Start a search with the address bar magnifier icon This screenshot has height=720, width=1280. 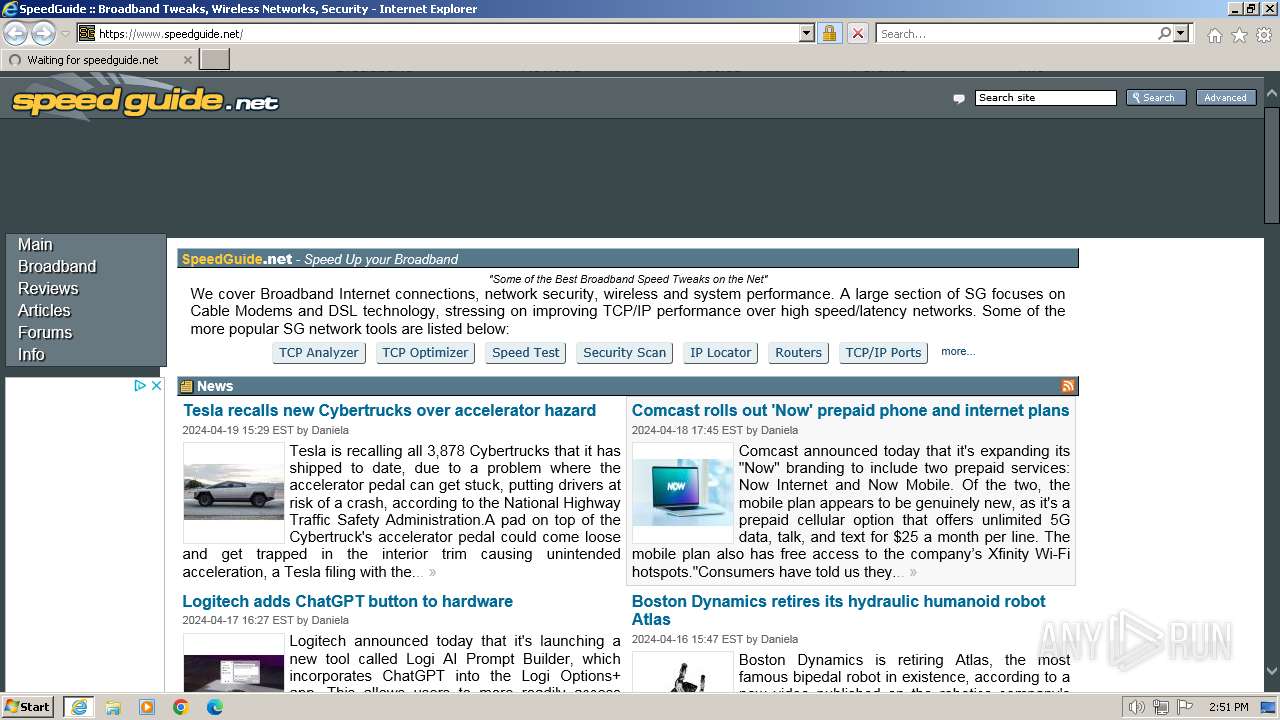coord(1164,33)
